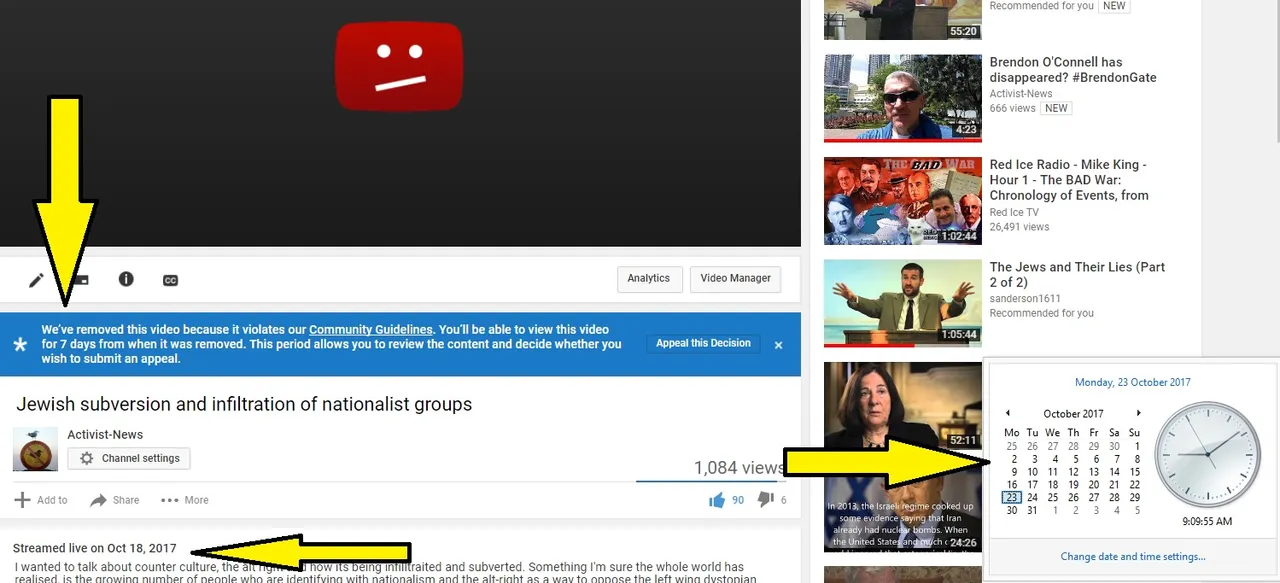The image size is (1280, 583).
Task: Open the video info and settings icon
Action: point(126,279)
